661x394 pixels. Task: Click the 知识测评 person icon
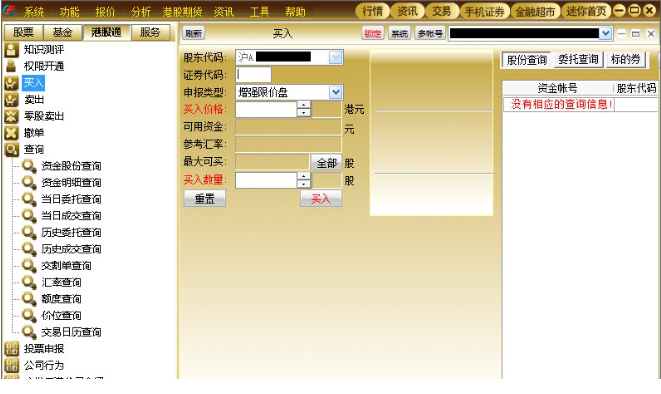[11, 50]
